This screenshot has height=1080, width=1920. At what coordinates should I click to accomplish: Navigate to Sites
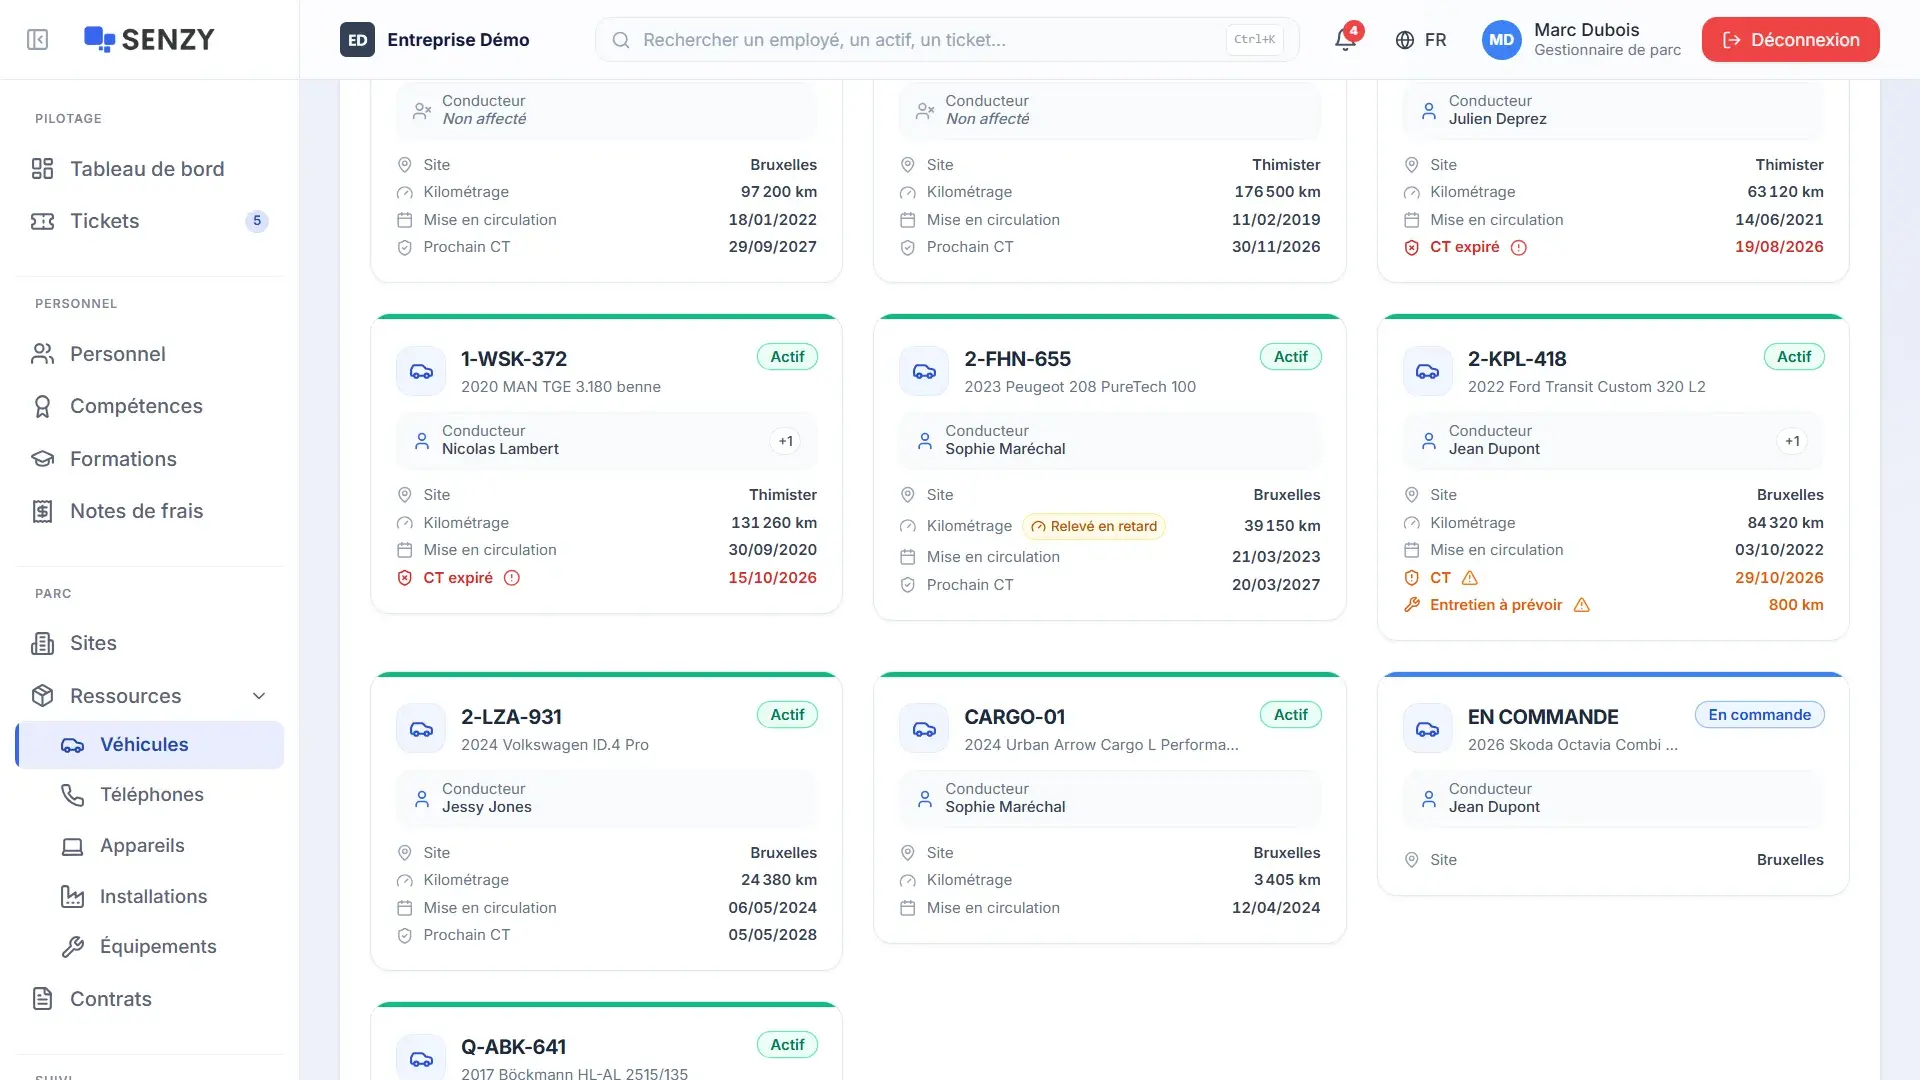[x=150, y=643]
